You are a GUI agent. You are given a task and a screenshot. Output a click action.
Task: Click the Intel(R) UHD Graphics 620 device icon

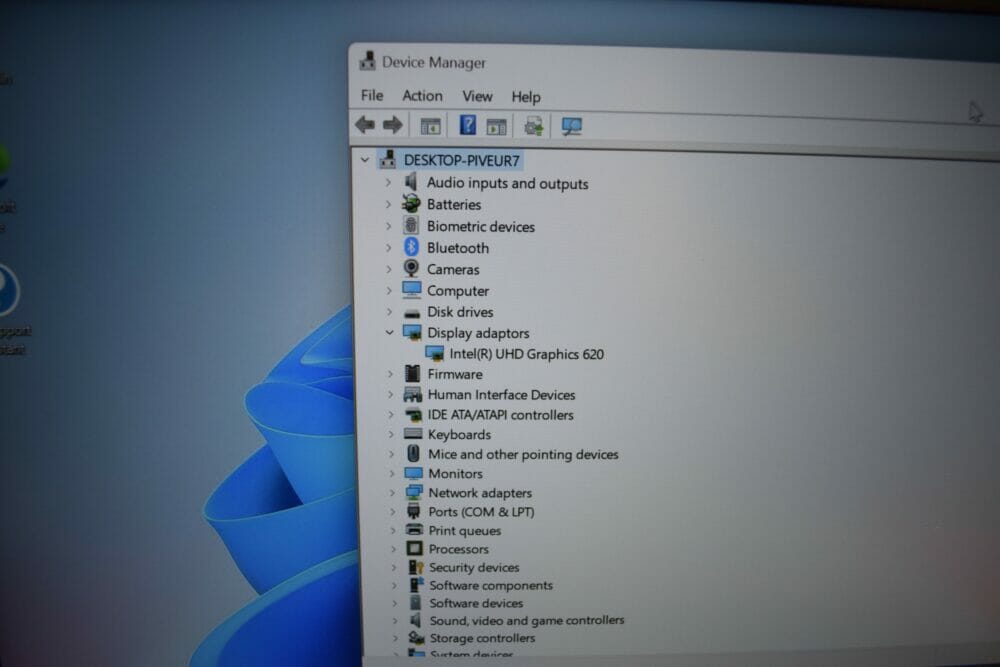coord(434,353)
